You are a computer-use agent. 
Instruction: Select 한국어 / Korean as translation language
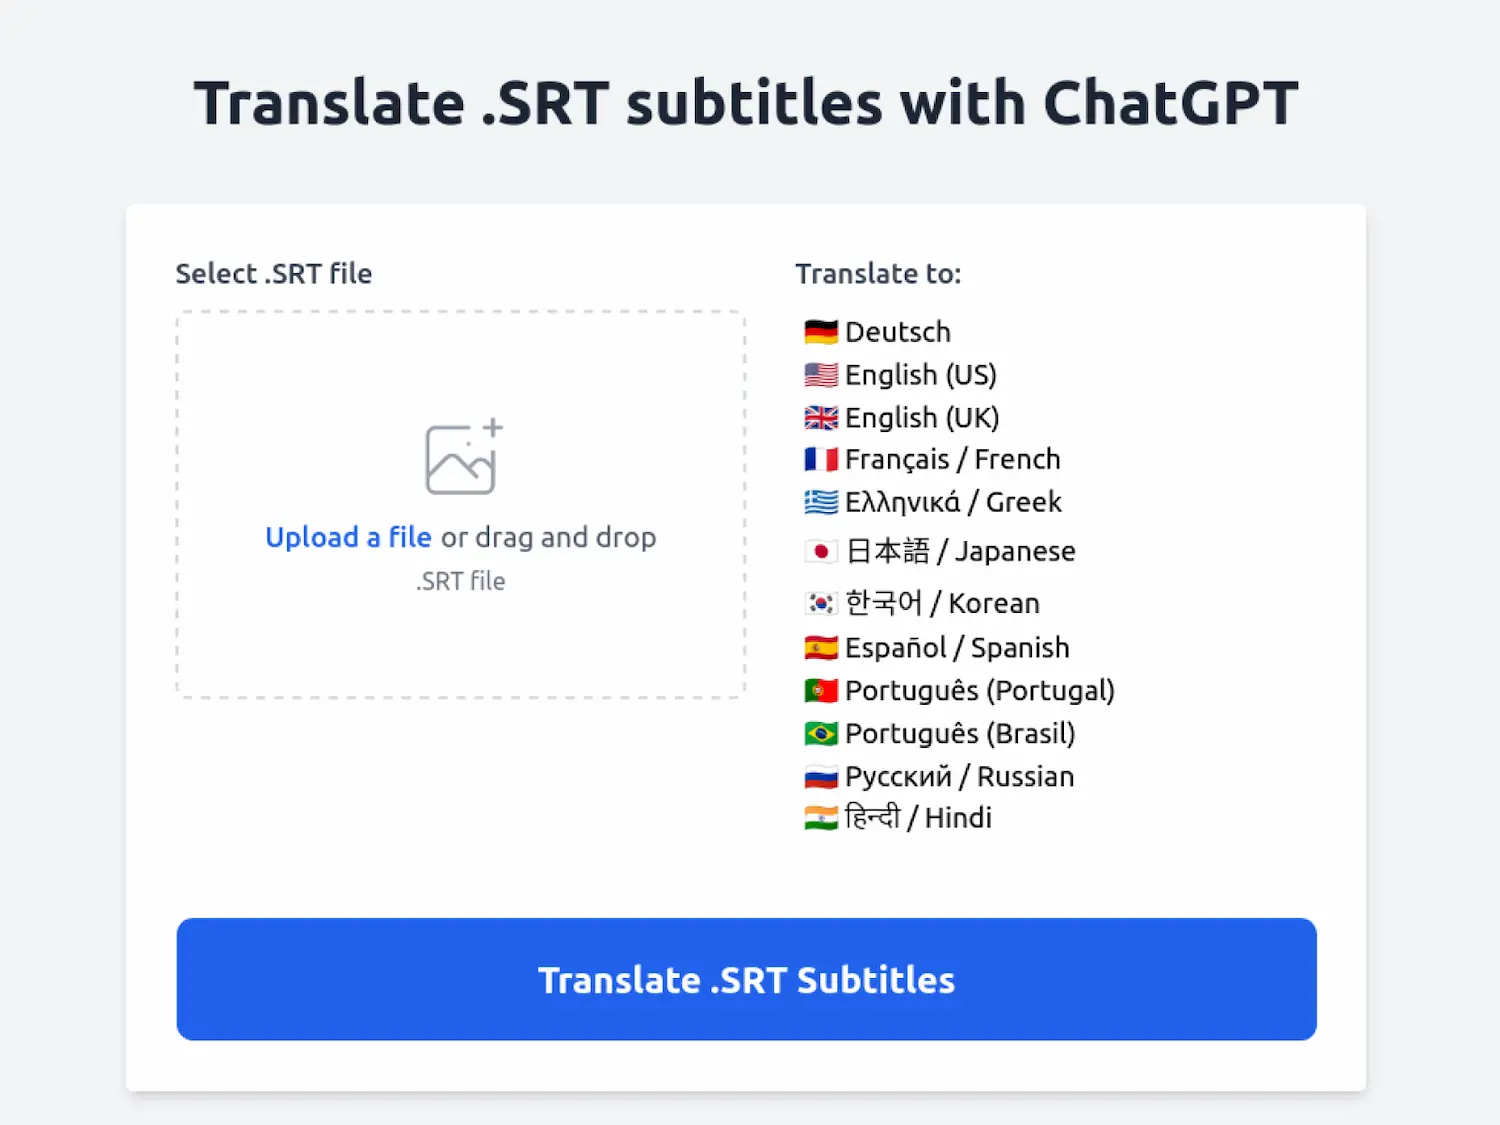click(941, 603)
